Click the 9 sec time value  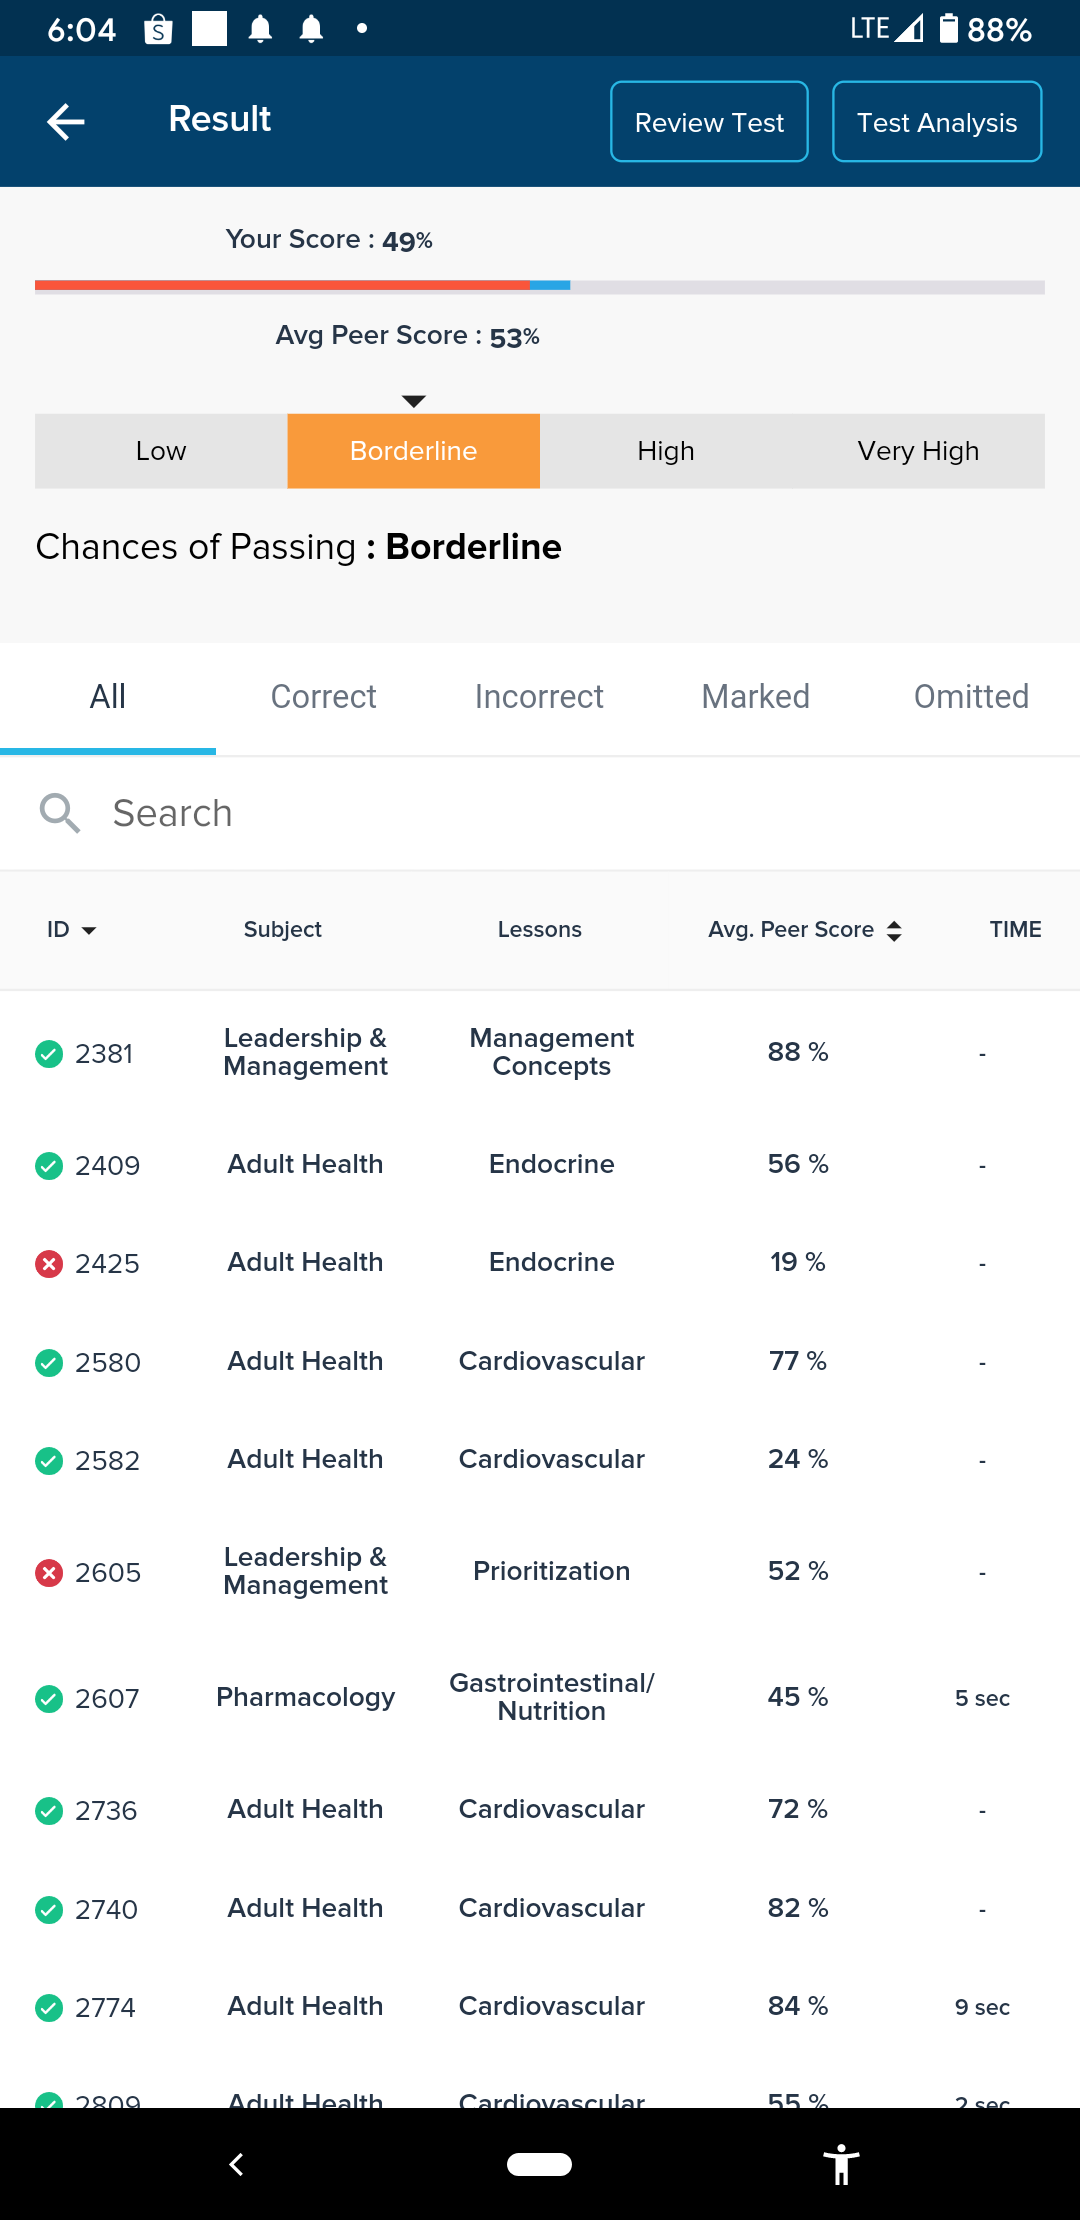tap(982, 2007)
